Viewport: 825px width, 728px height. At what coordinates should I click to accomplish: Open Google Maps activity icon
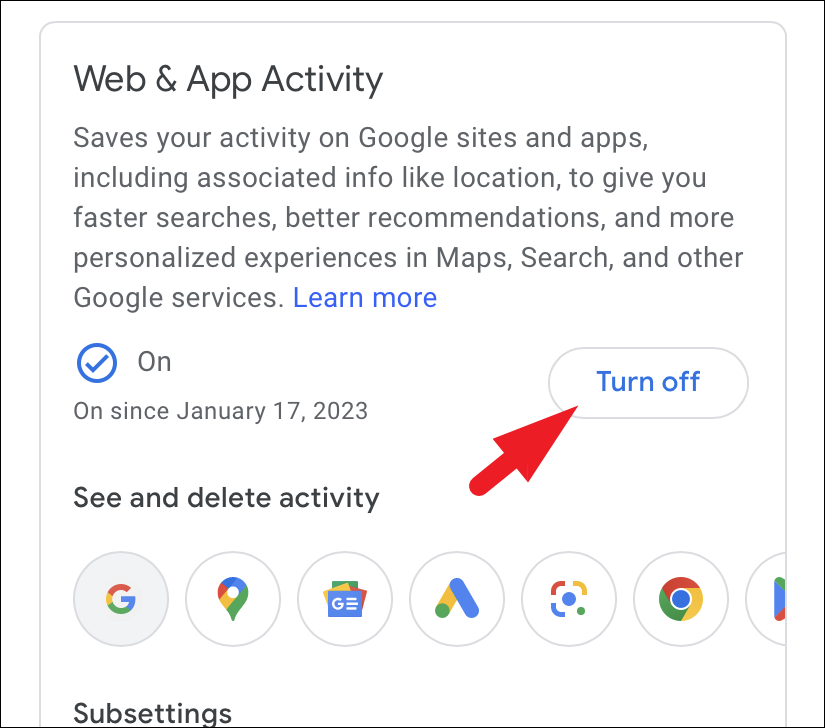[x=233, y=599]
